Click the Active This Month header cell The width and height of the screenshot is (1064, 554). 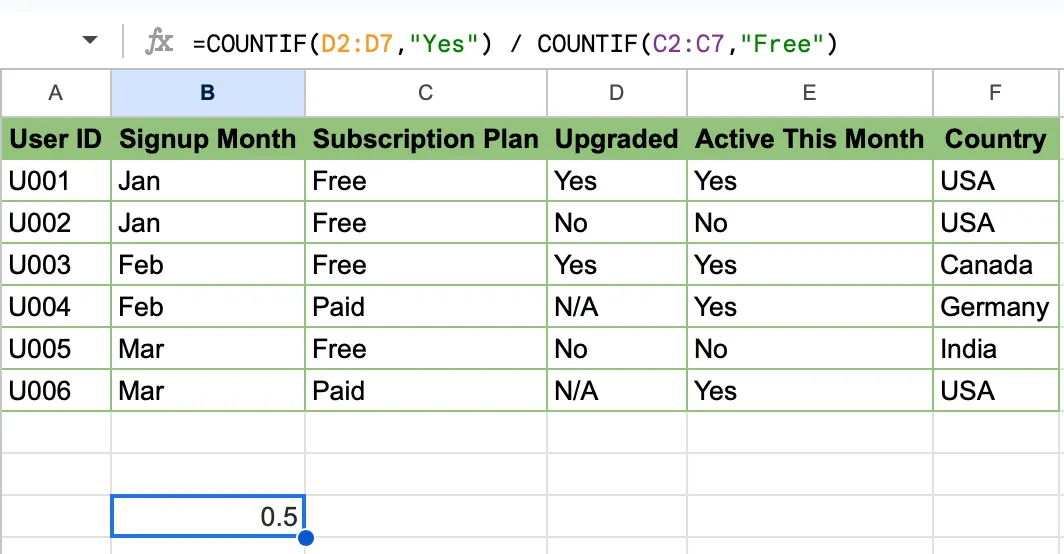pyautogui.click(x=810, y=139)
